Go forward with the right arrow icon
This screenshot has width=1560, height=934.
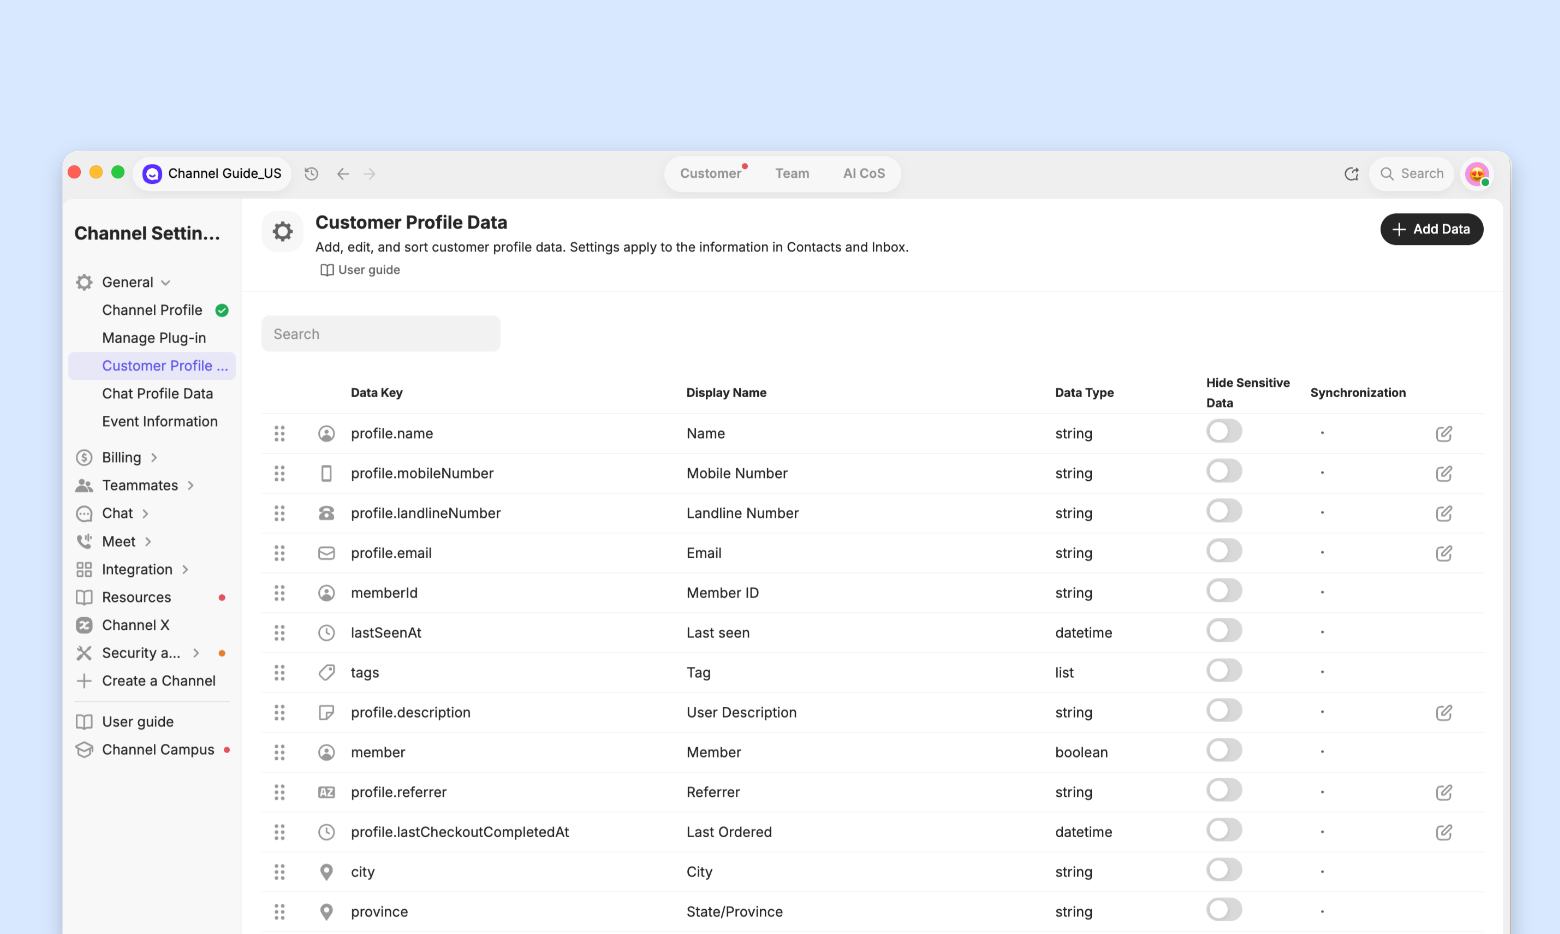pyautogui.click(x=370, y=174)
